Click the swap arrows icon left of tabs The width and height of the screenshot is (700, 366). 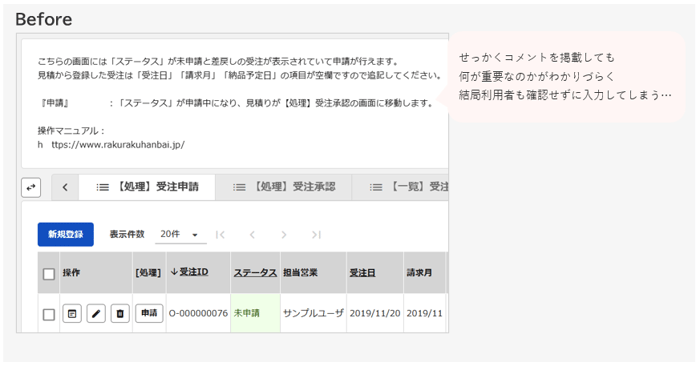[31, 187]
